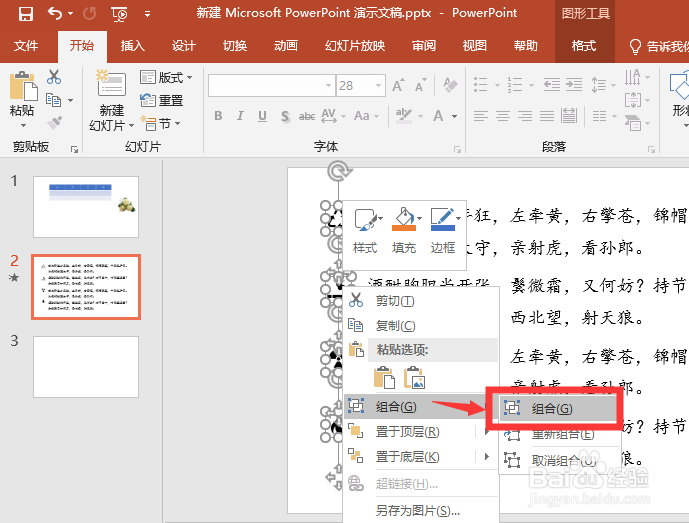Image resolution: width=689 pixels, height=523 pixels.
Task: Select slide 1 thumbnail
Action: (86, 207)
